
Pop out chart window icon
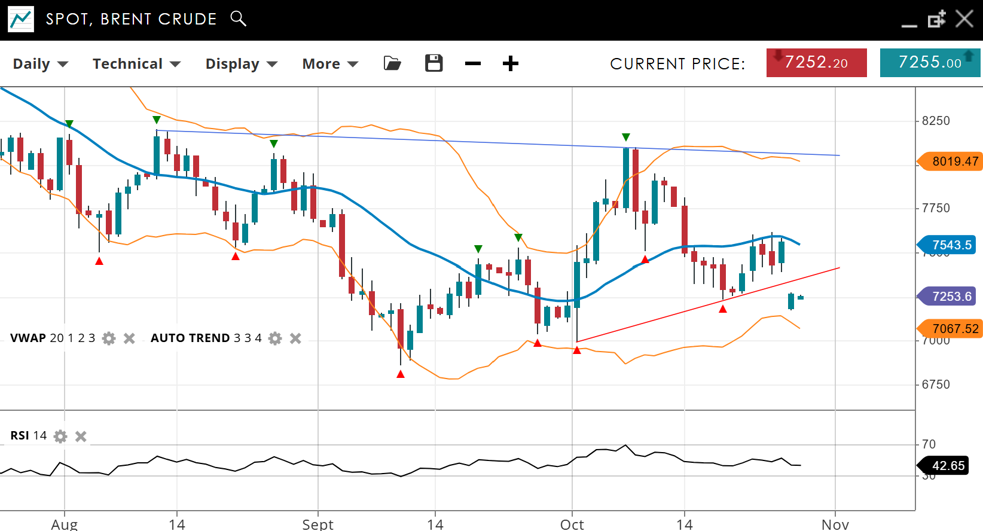(x=936, y=19)
